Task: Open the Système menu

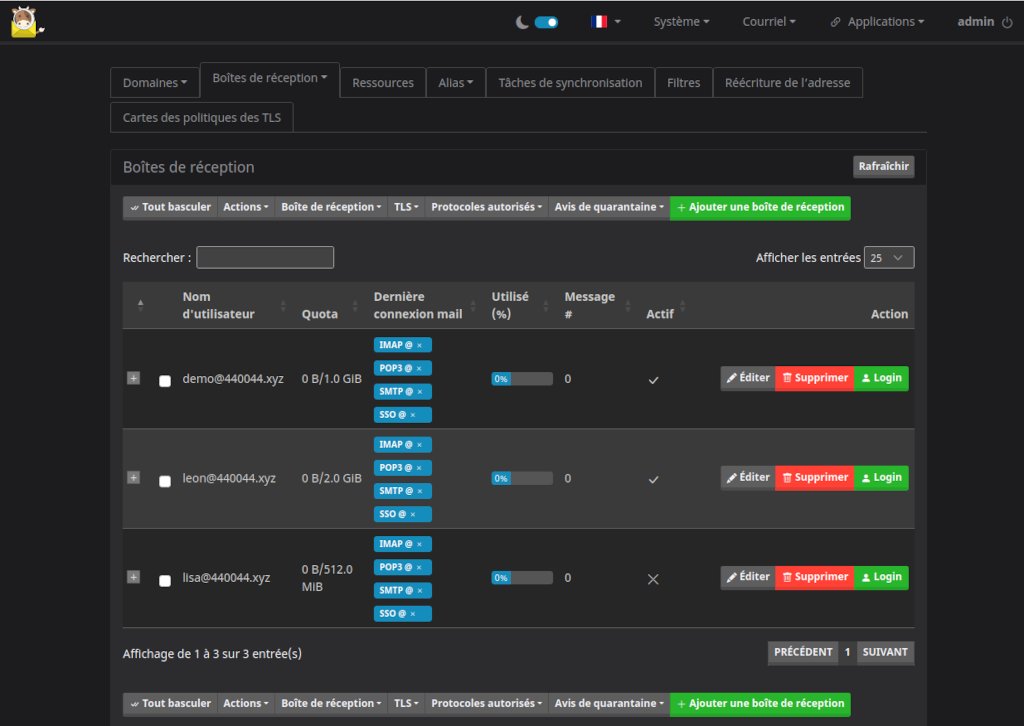Action: pos(681,22)
